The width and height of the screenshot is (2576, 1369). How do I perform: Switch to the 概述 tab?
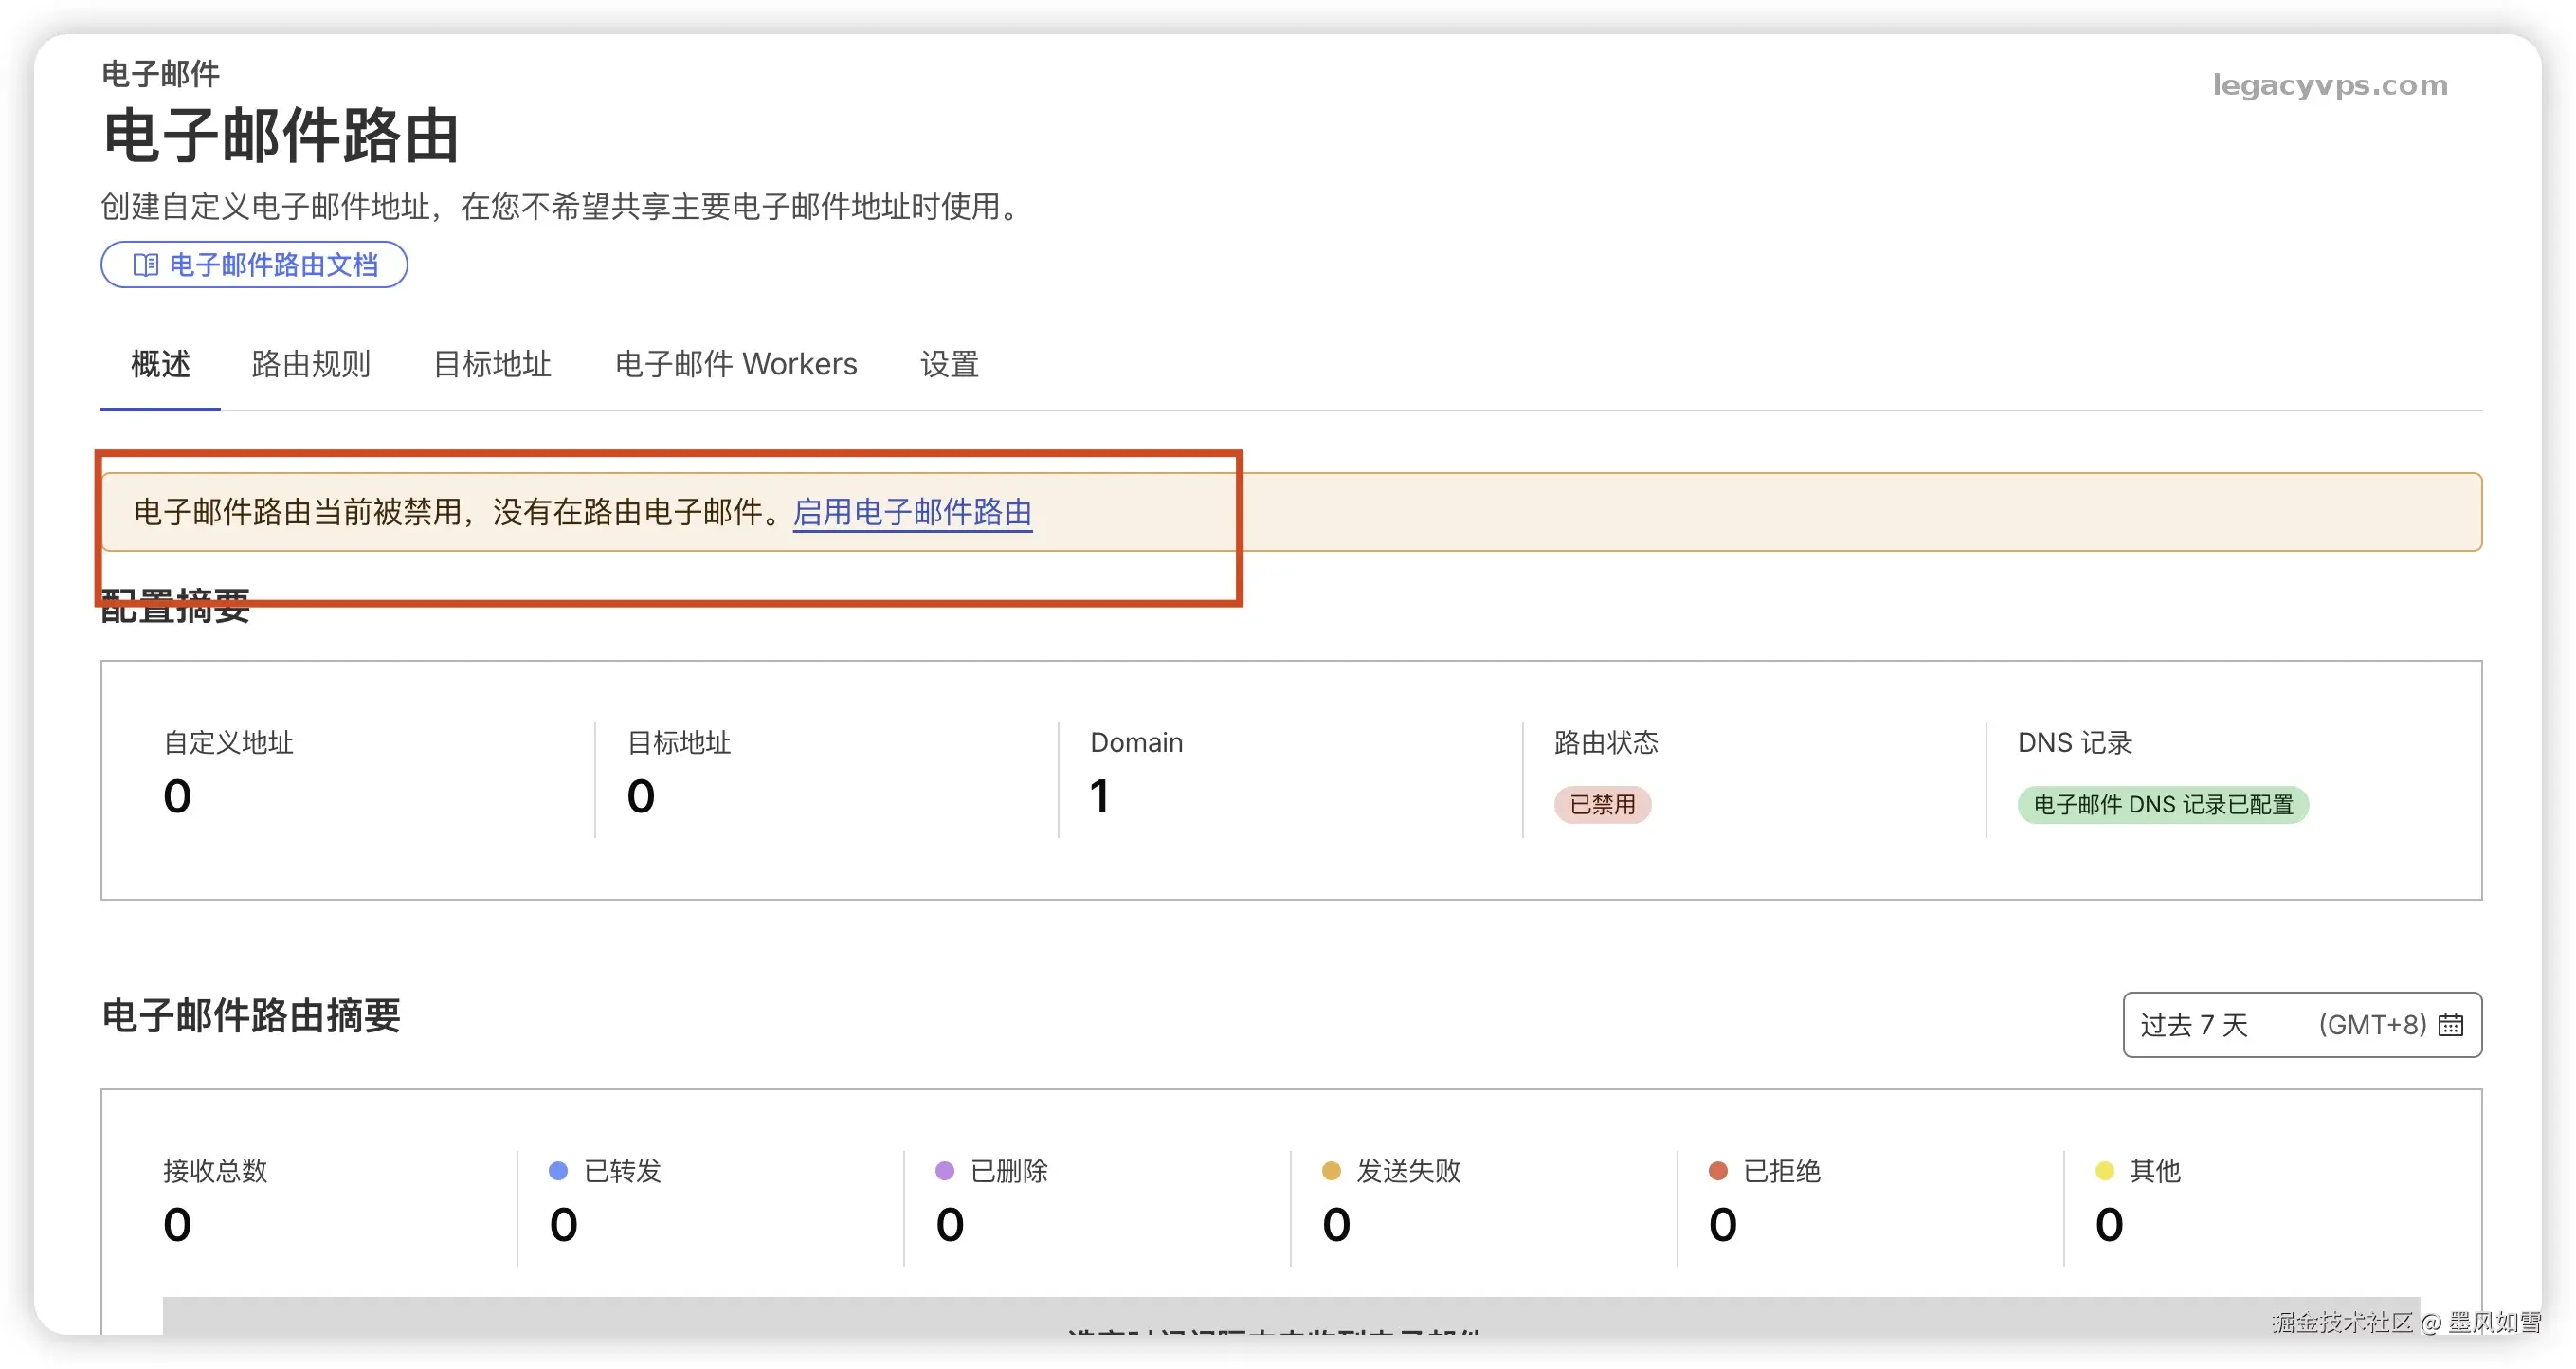point(160,364)
